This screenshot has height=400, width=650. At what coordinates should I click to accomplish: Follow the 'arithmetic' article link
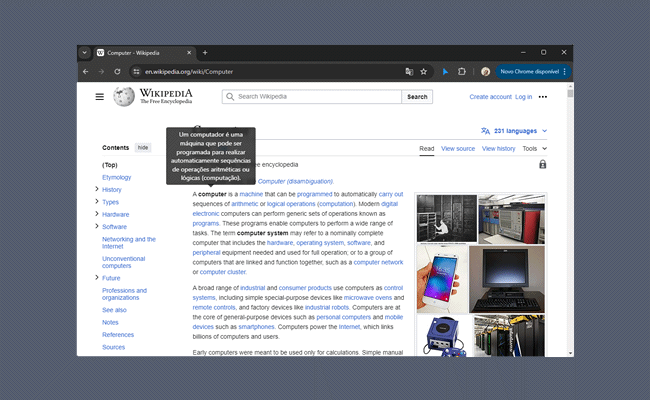[245, 204]
